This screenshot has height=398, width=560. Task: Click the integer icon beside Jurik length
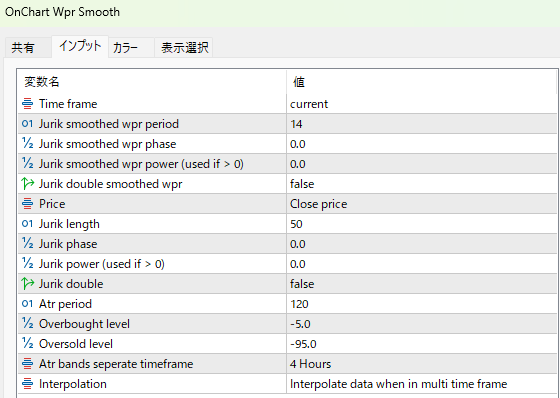[28, 224]
